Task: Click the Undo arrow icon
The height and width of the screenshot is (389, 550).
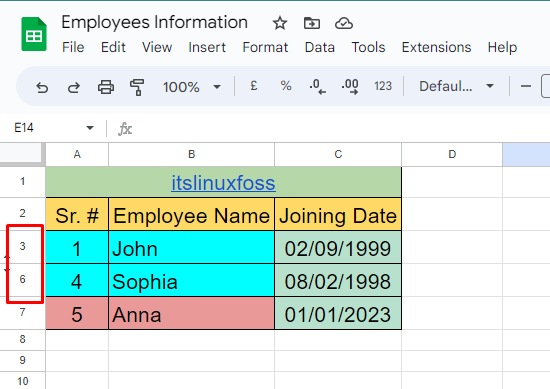Action: tap(42, 87)
